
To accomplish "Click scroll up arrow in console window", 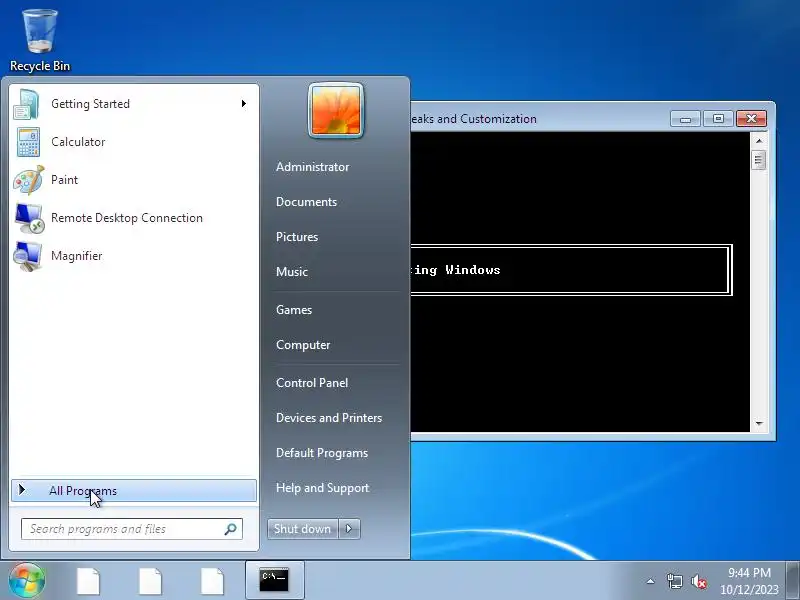I will [759, 140].
